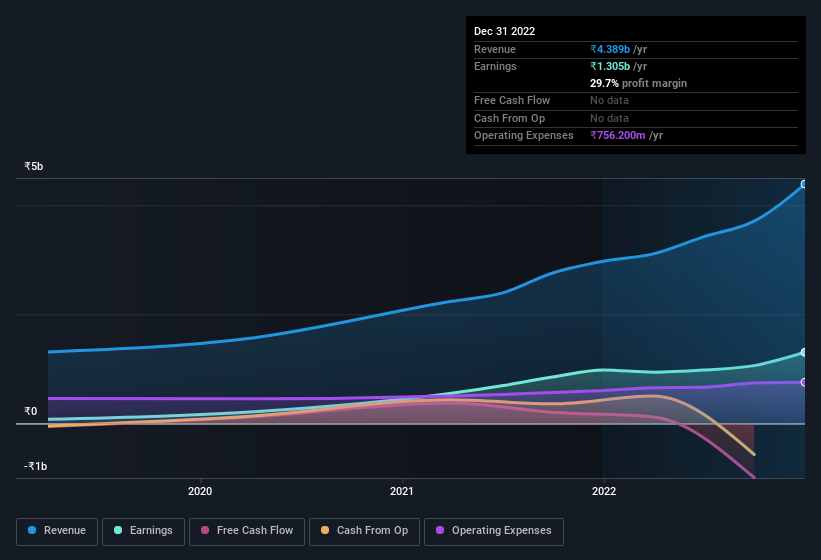This screenshot has height=560, width=821.
Task: Toggle the Earnings legend button
Action: (x=143, y=531)
